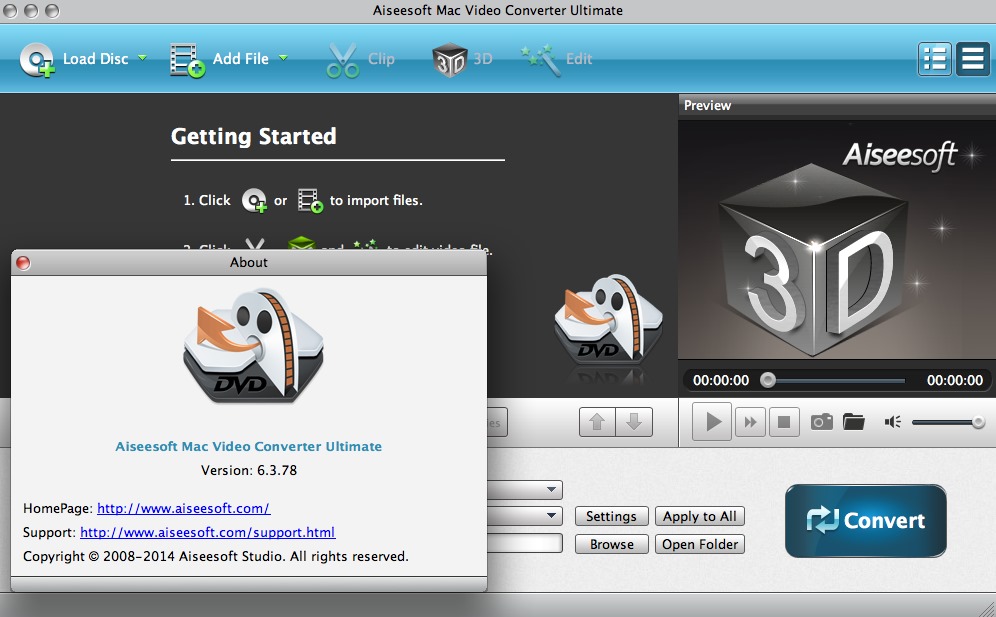The image size is (996, 617).
Task: Click the Load Disc icon
Action: pyautogui.click(x=37, y=60)
